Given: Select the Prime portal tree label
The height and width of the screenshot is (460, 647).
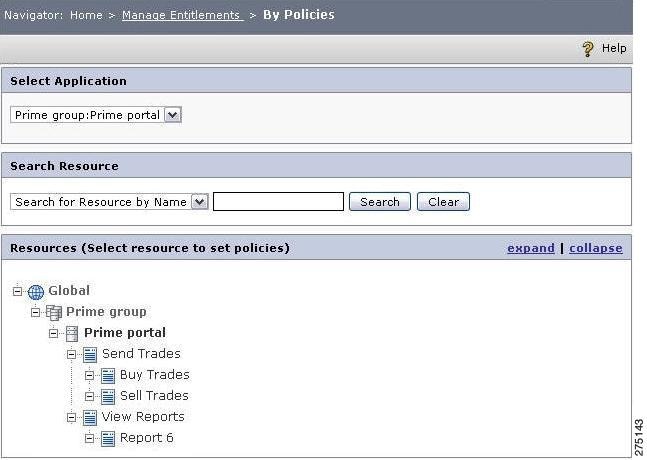Looking at the screenshot, I should coord(125,333).
